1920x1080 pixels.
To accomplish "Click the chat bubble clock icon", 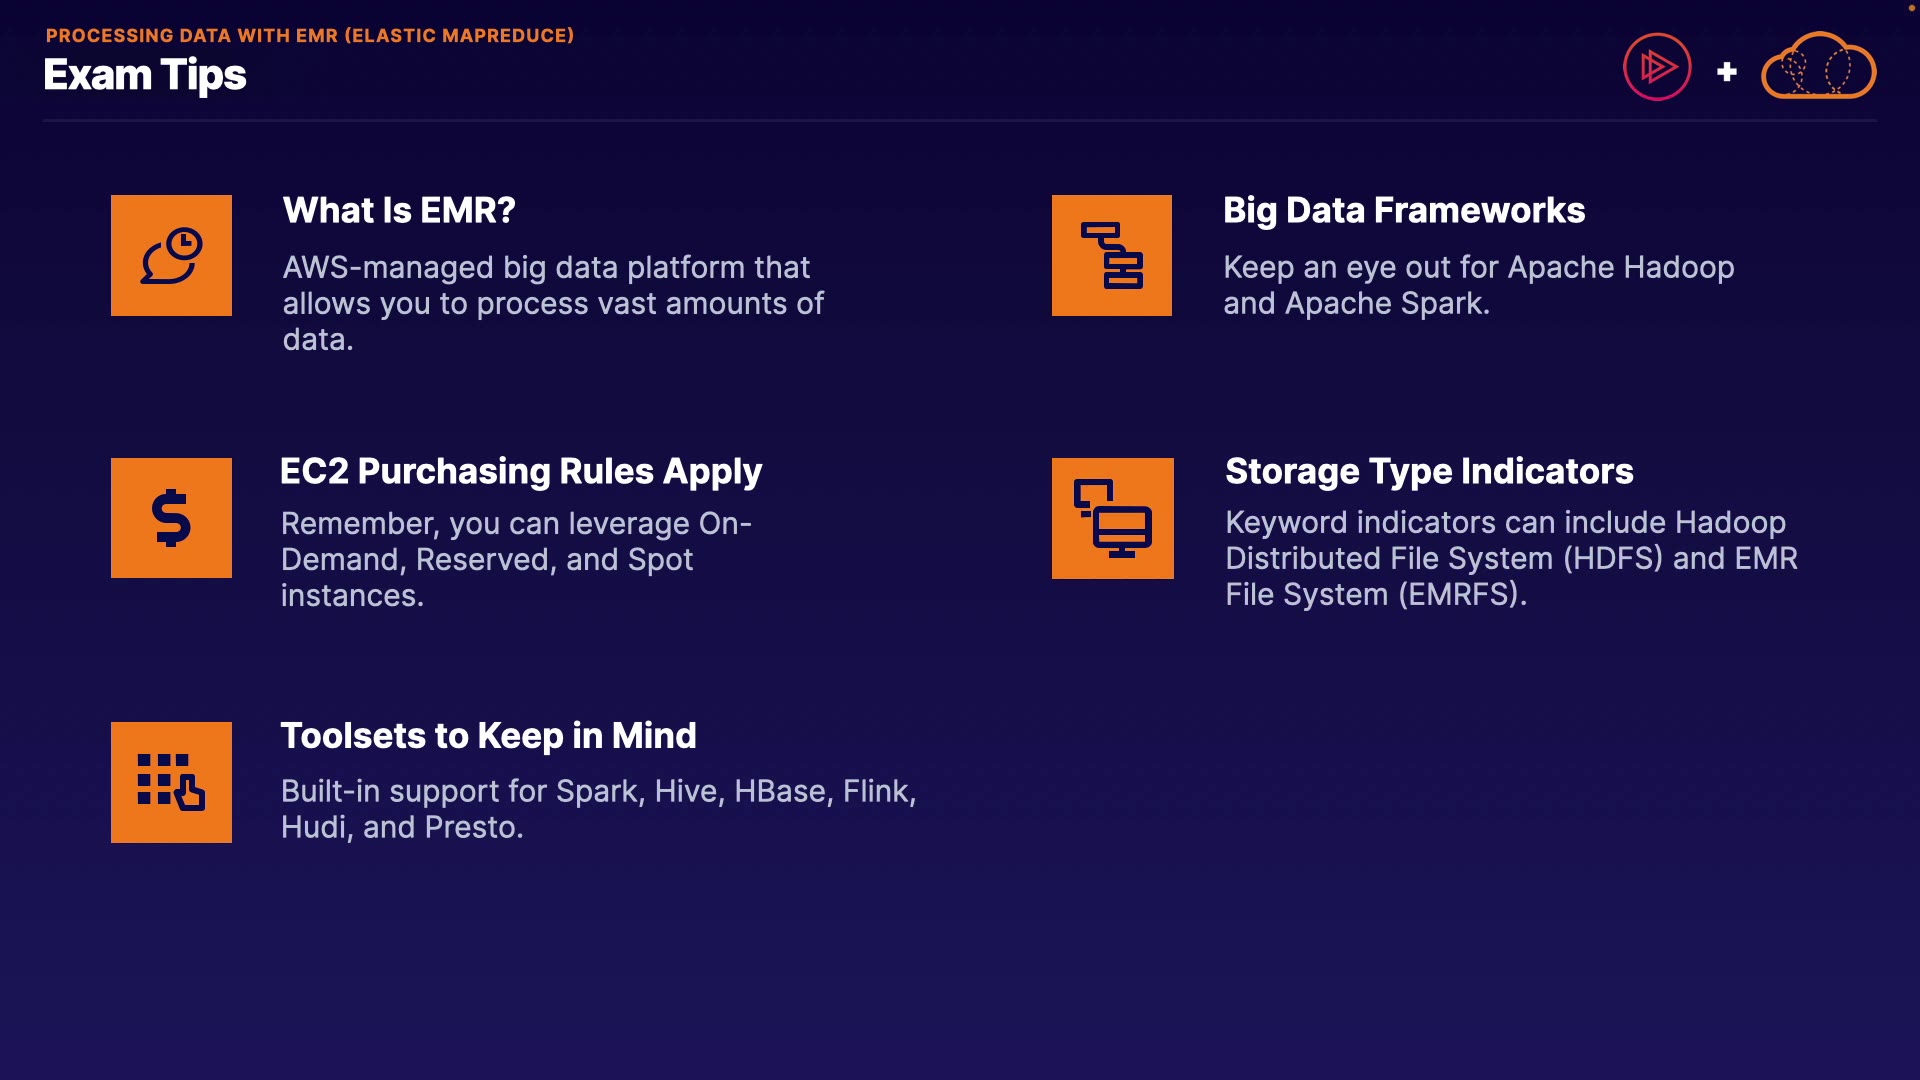I will pyautogui.click(x=171, y=256).
